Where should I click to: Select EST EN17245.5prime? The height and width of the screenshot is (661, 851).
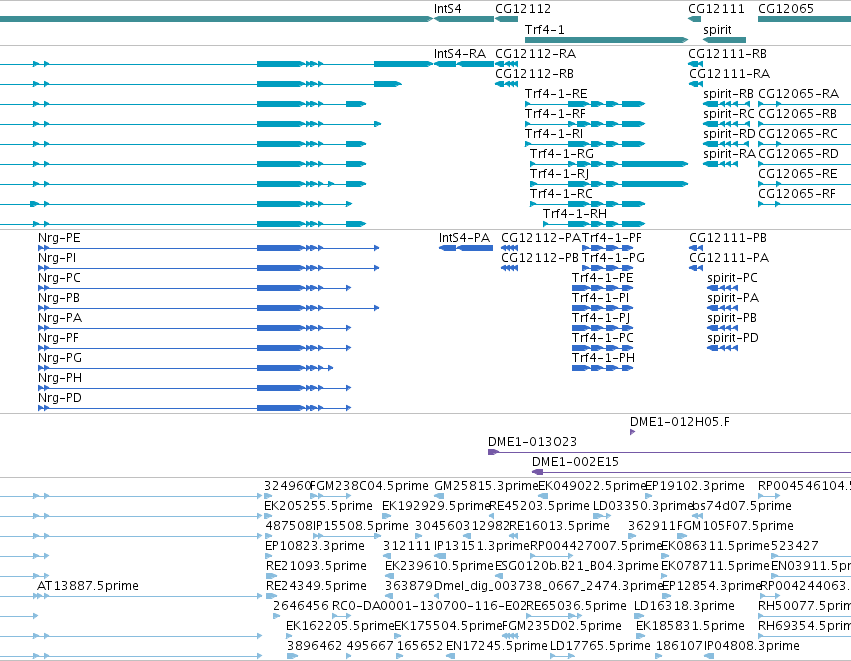[496, 647]
